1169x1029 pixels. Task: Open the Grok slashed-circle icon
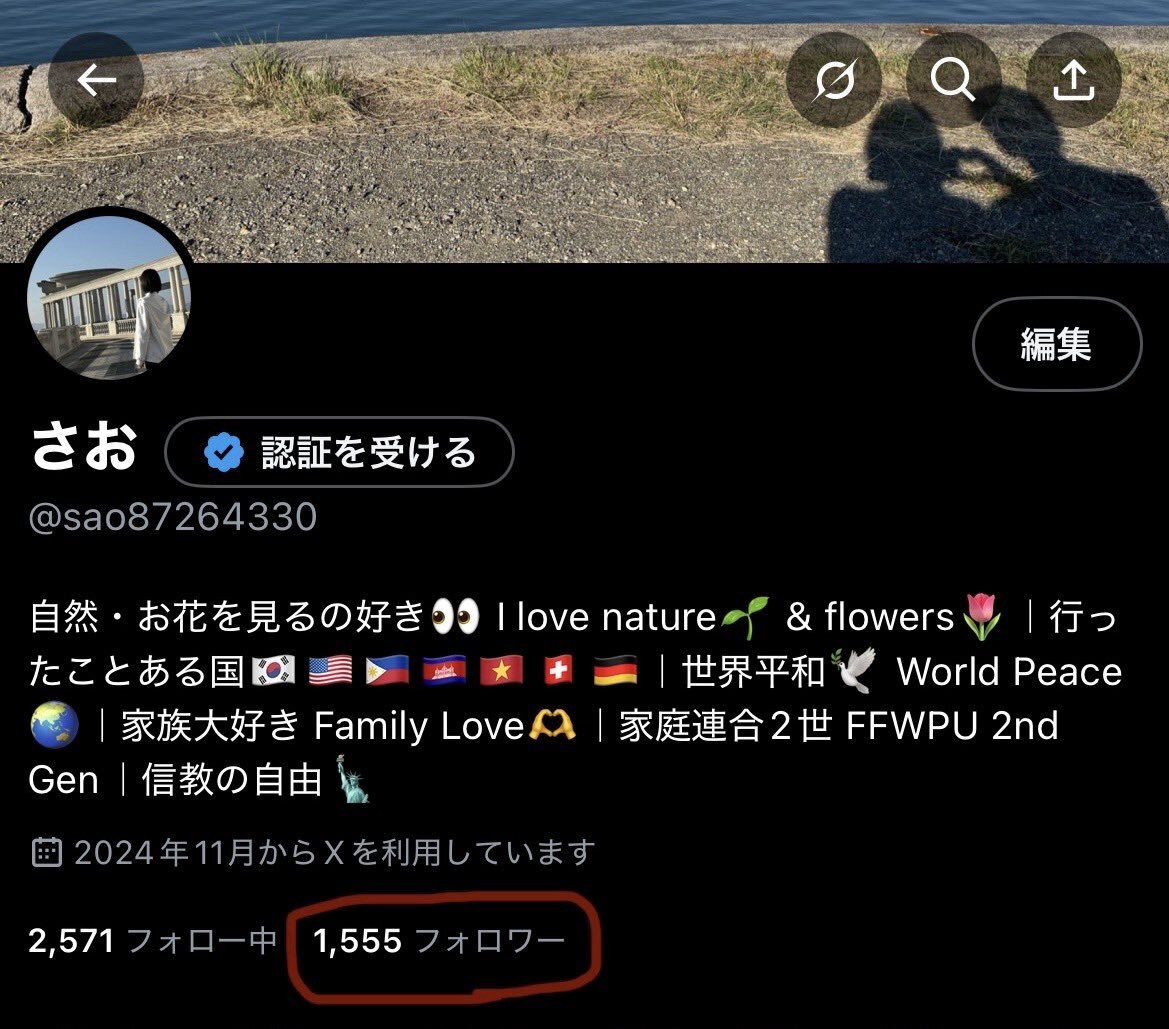click(834, 80)
